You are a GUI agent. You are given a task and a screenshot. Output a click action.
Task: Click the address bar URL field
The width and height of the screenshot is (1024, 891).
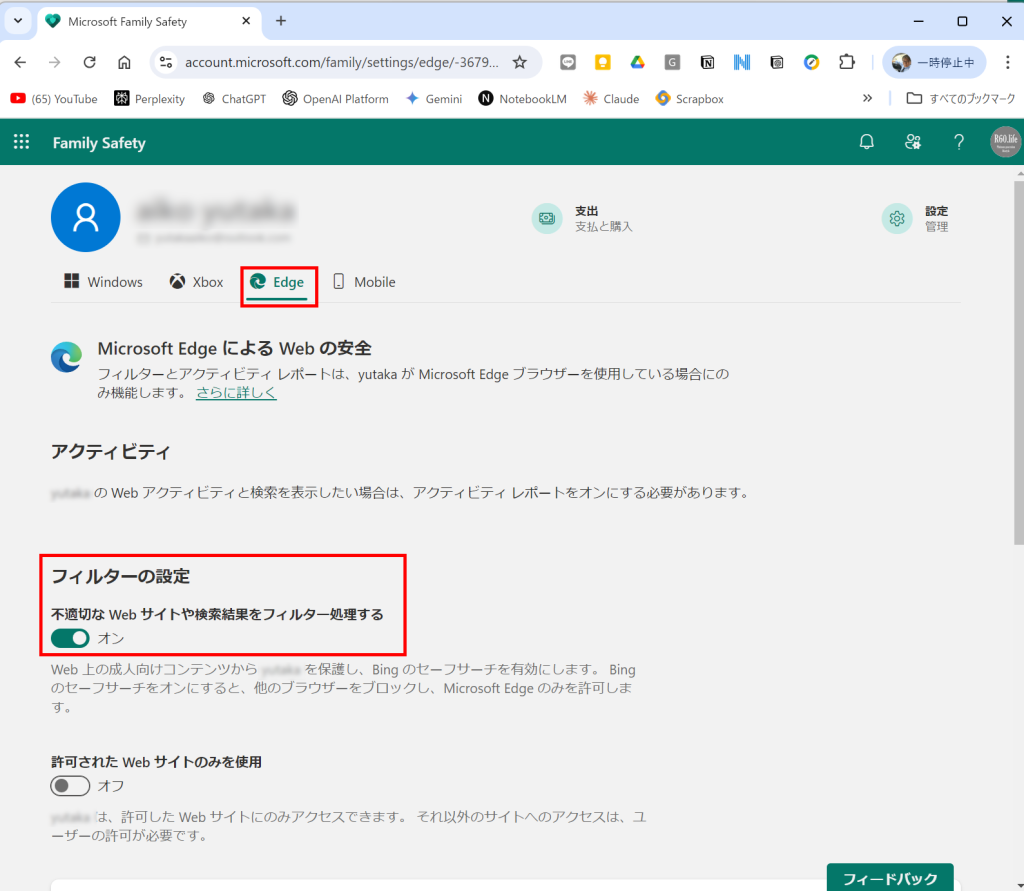[340, 62]
